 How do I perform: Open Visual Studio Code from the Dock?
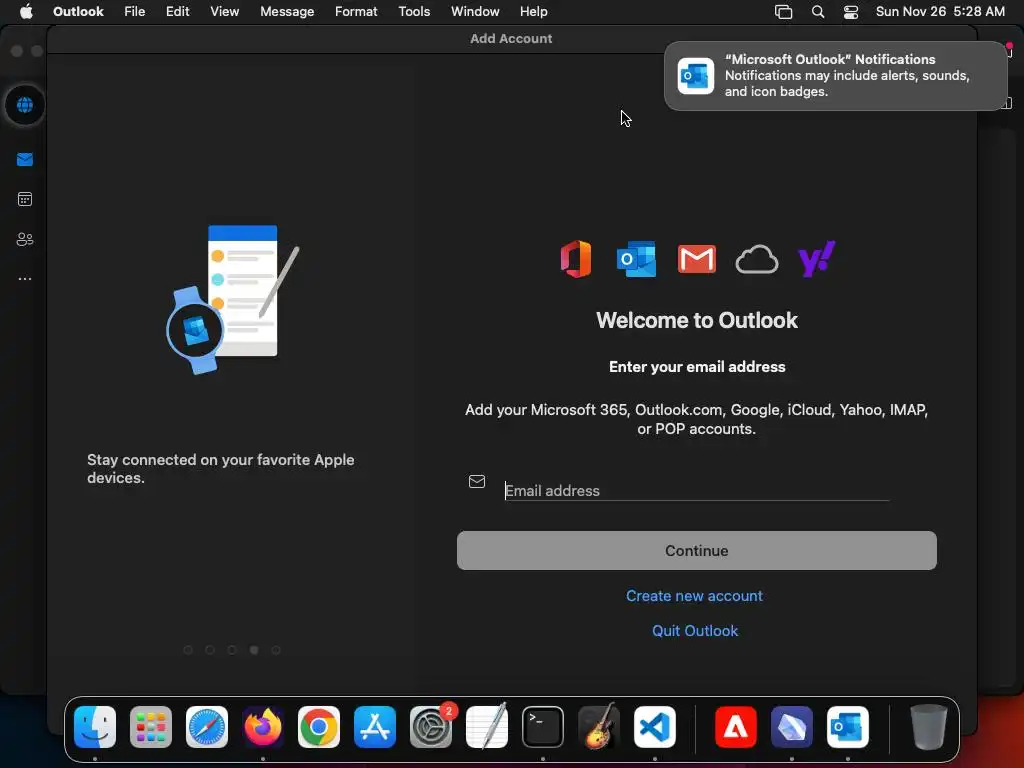[655, 727]
